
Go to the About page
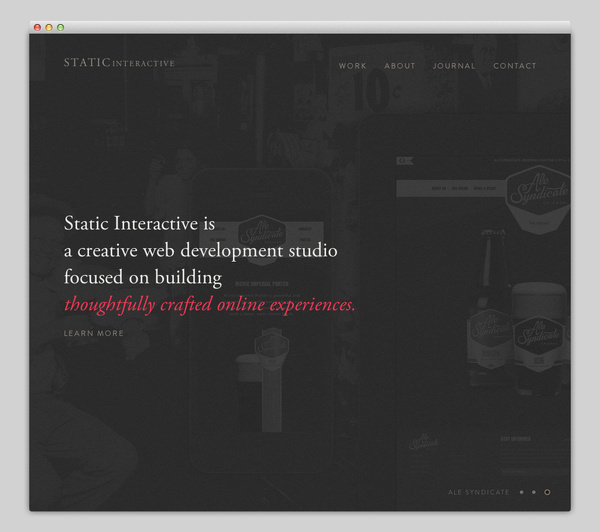click(x=399, y=66)
